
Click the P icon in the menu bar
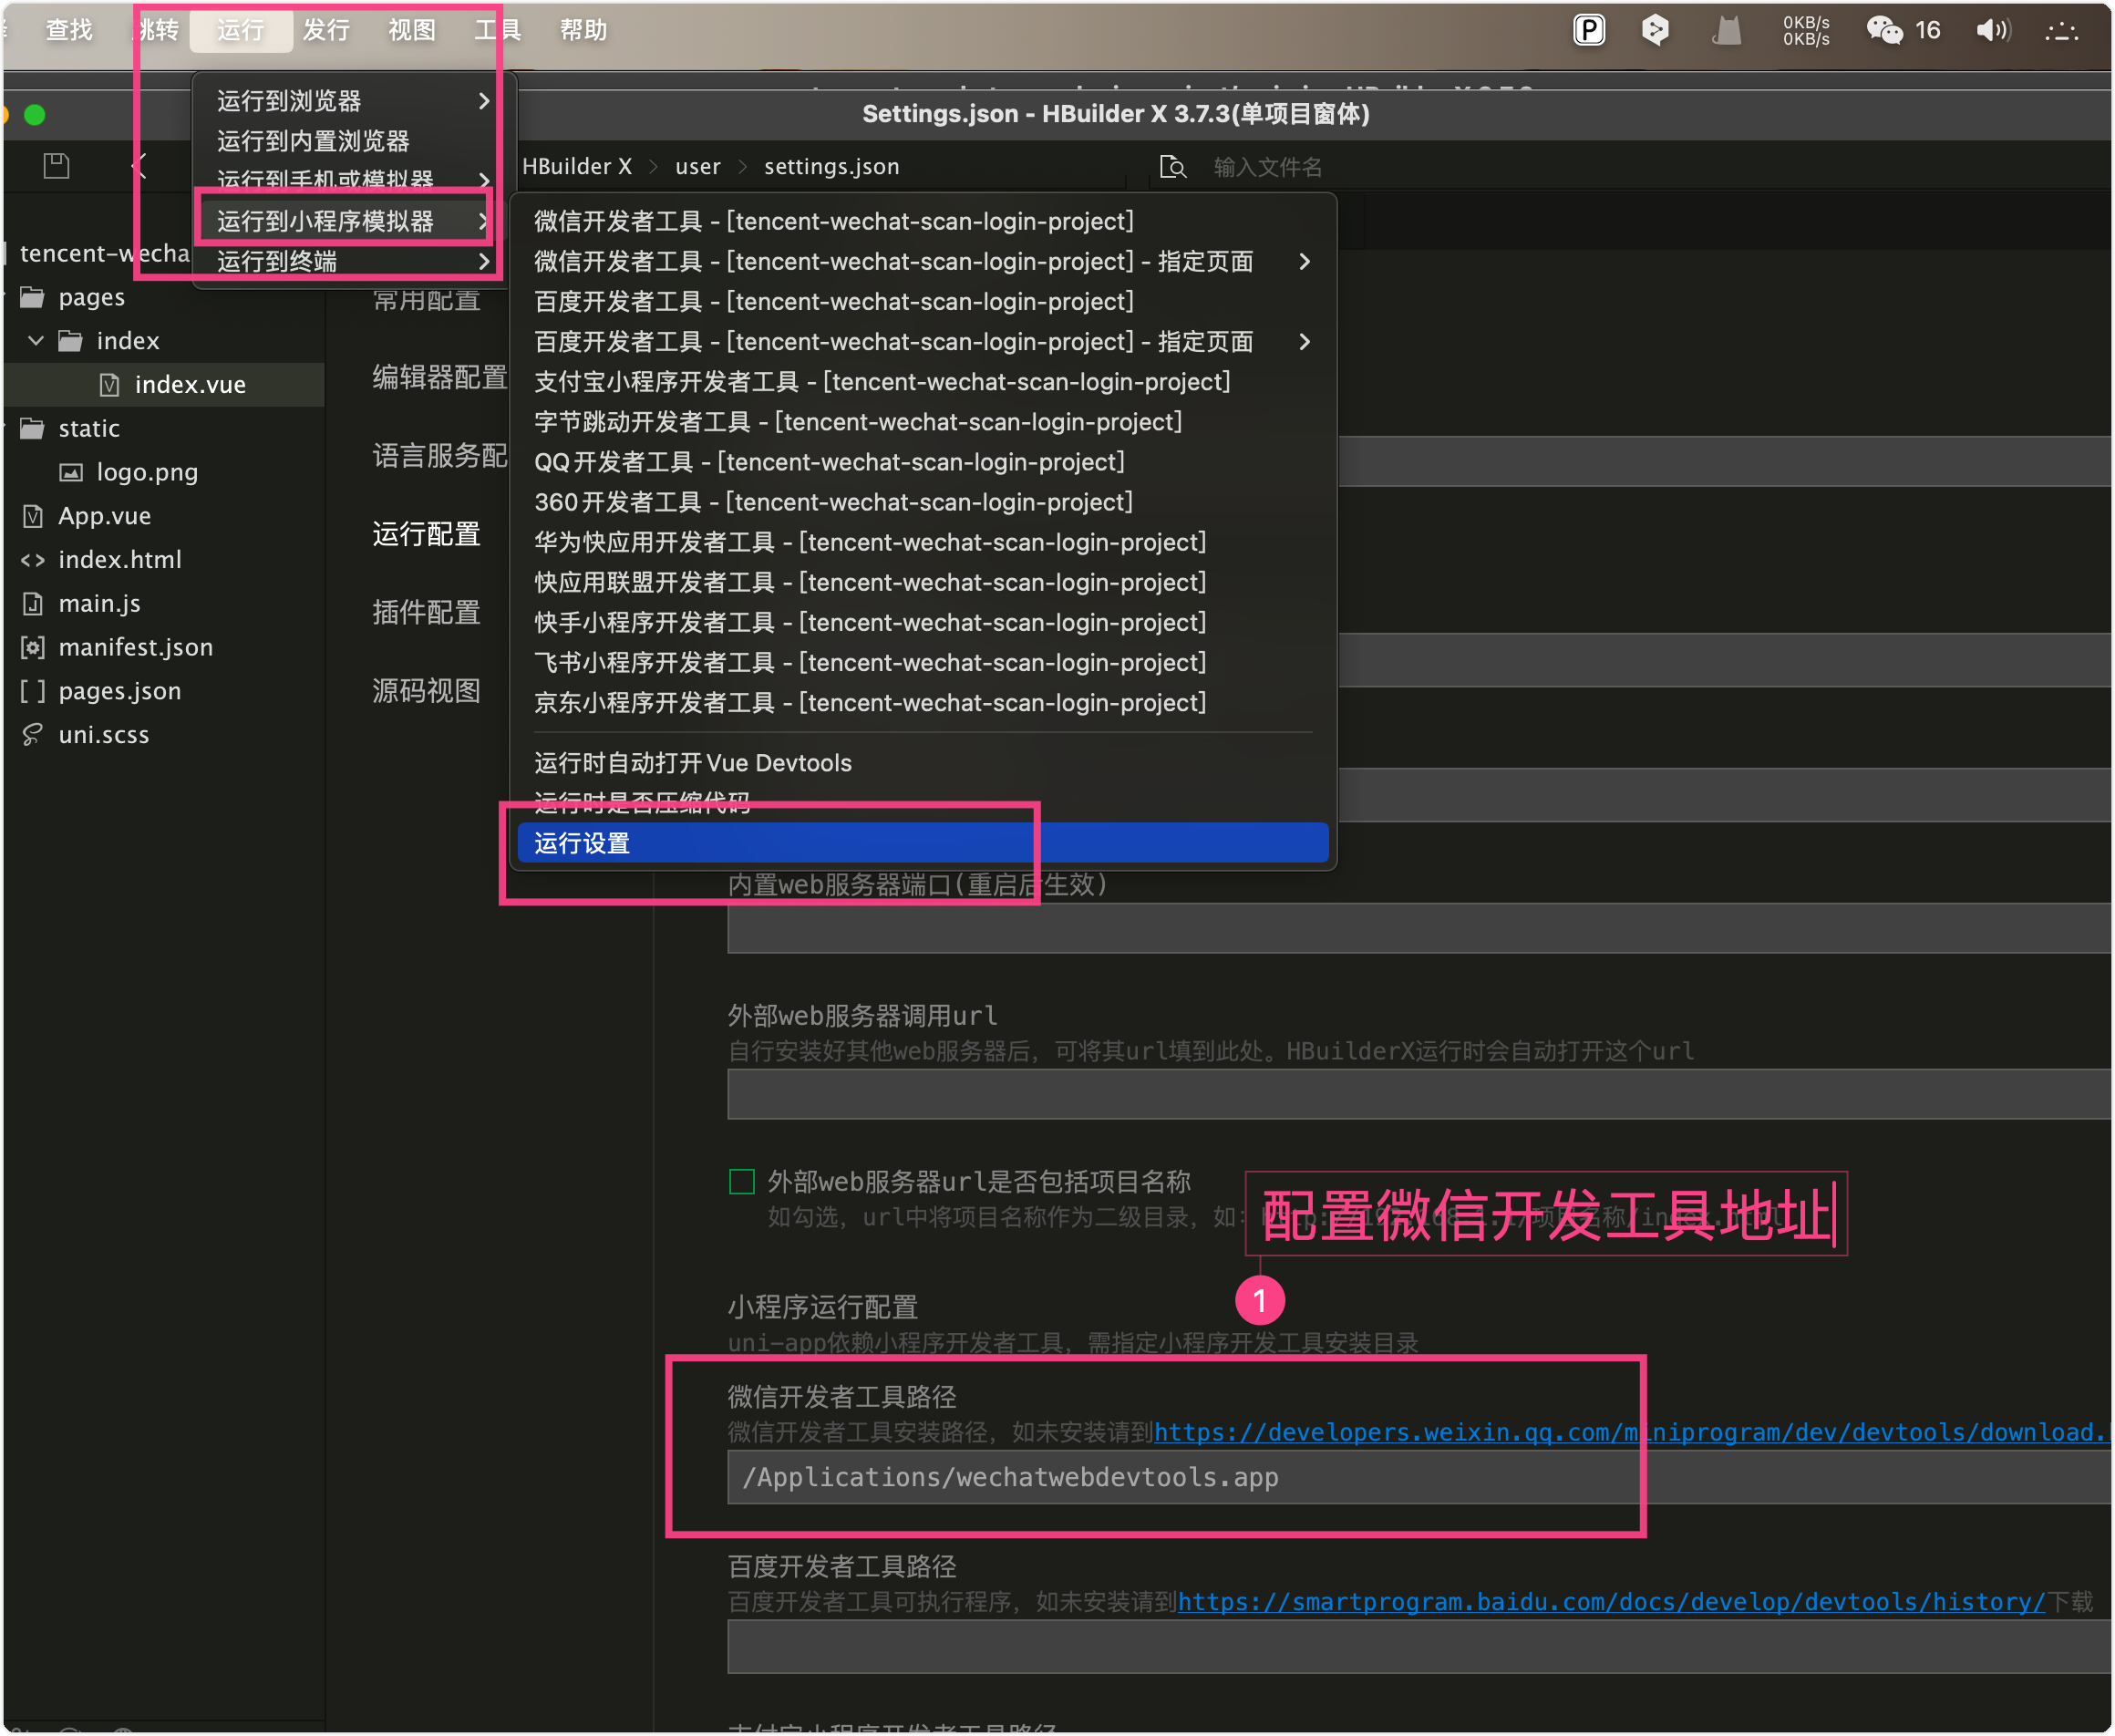1589,30
